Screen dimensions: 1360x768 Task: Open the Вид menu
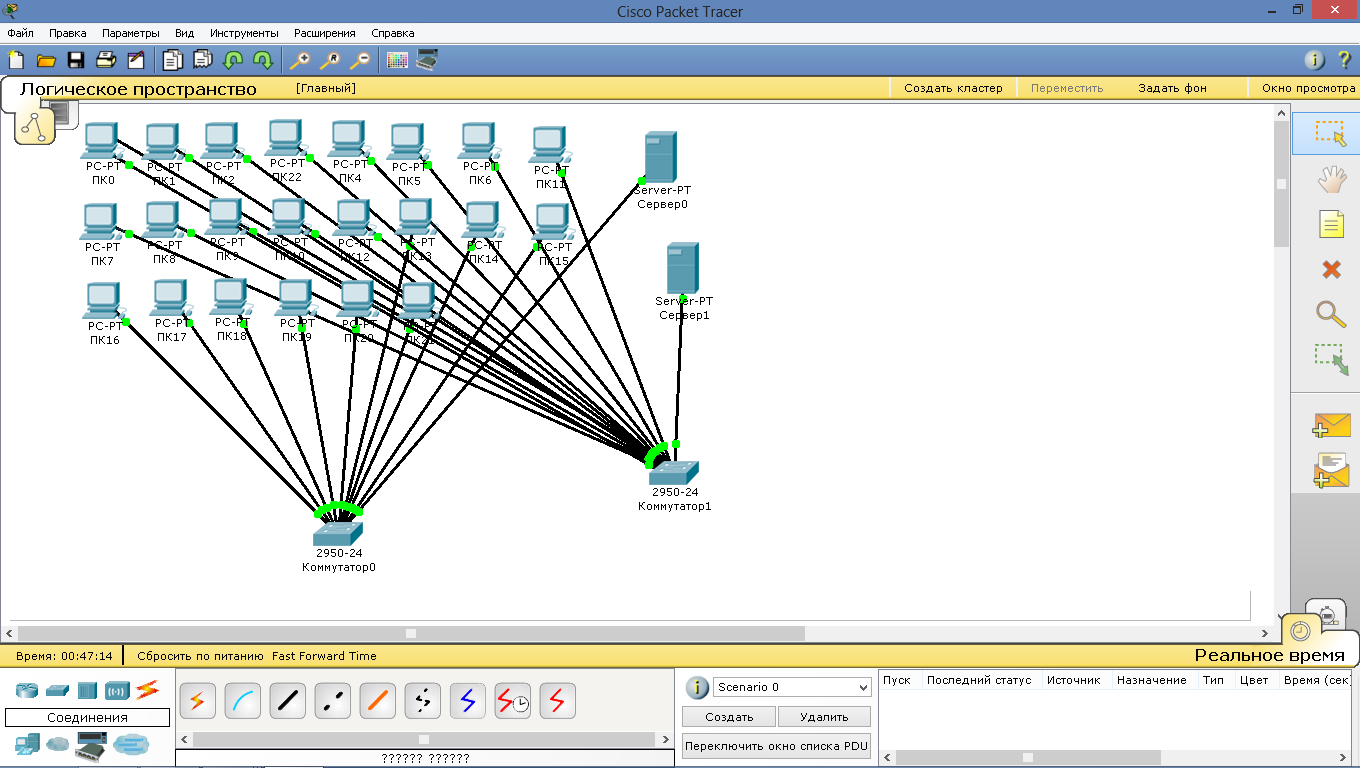click(x=184, y=33)
